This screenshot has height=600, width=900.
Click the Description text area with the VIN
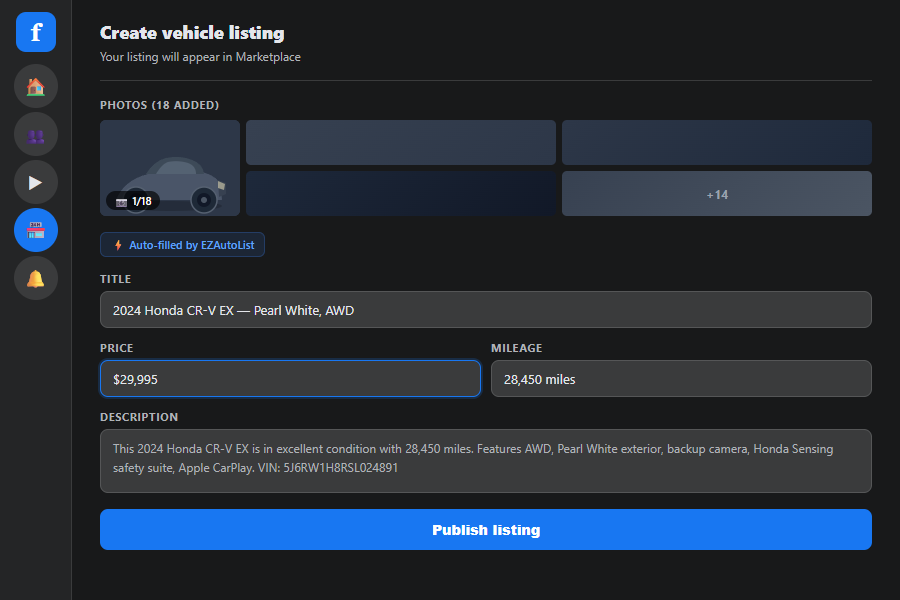click(x=485, y=460)
